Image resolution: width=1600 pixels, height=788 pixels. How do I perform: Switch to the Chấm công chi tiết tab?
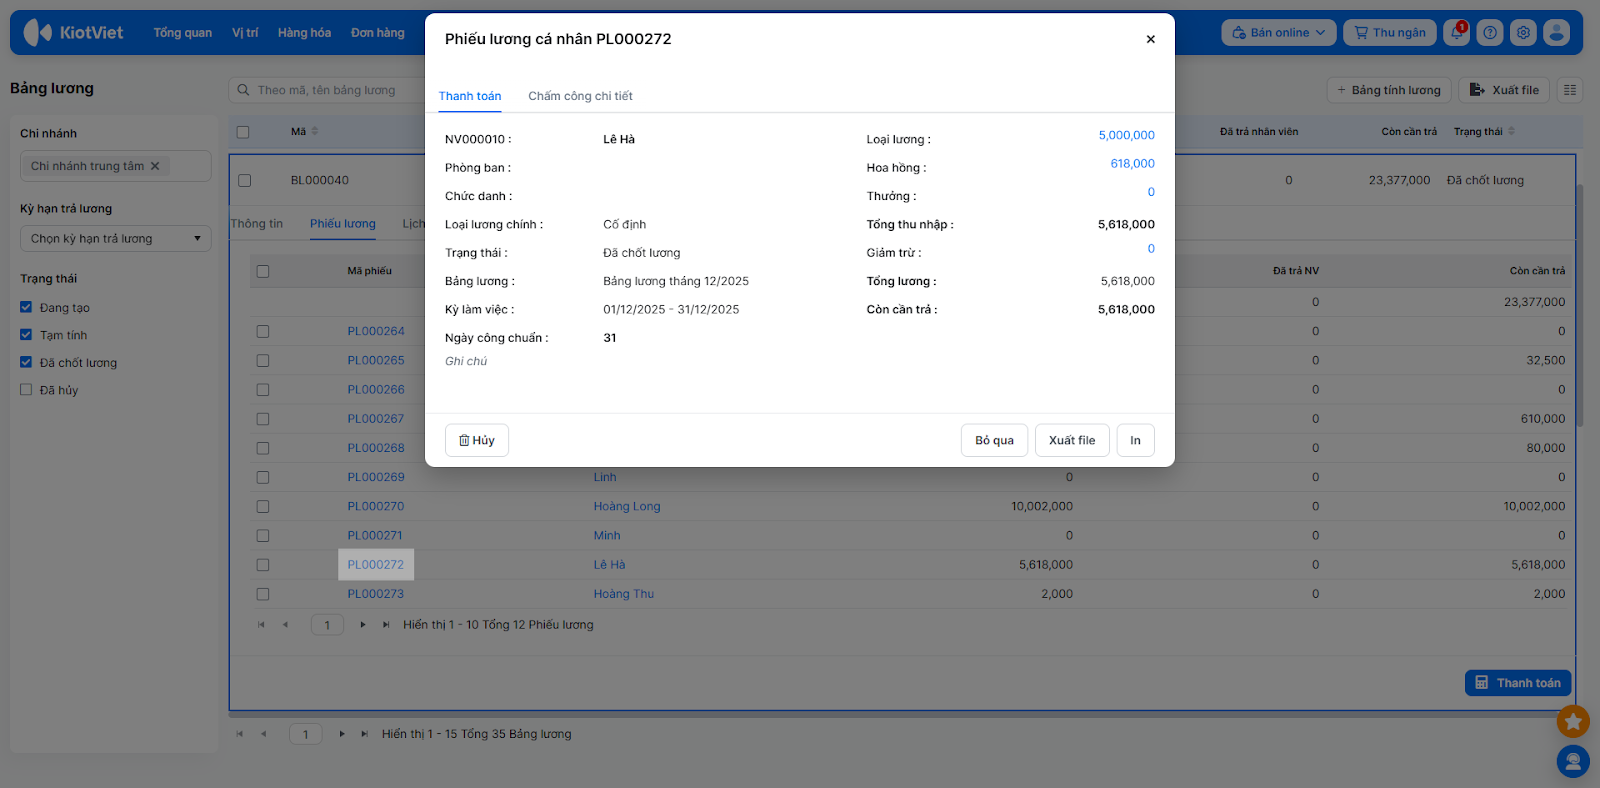(580, 96)
